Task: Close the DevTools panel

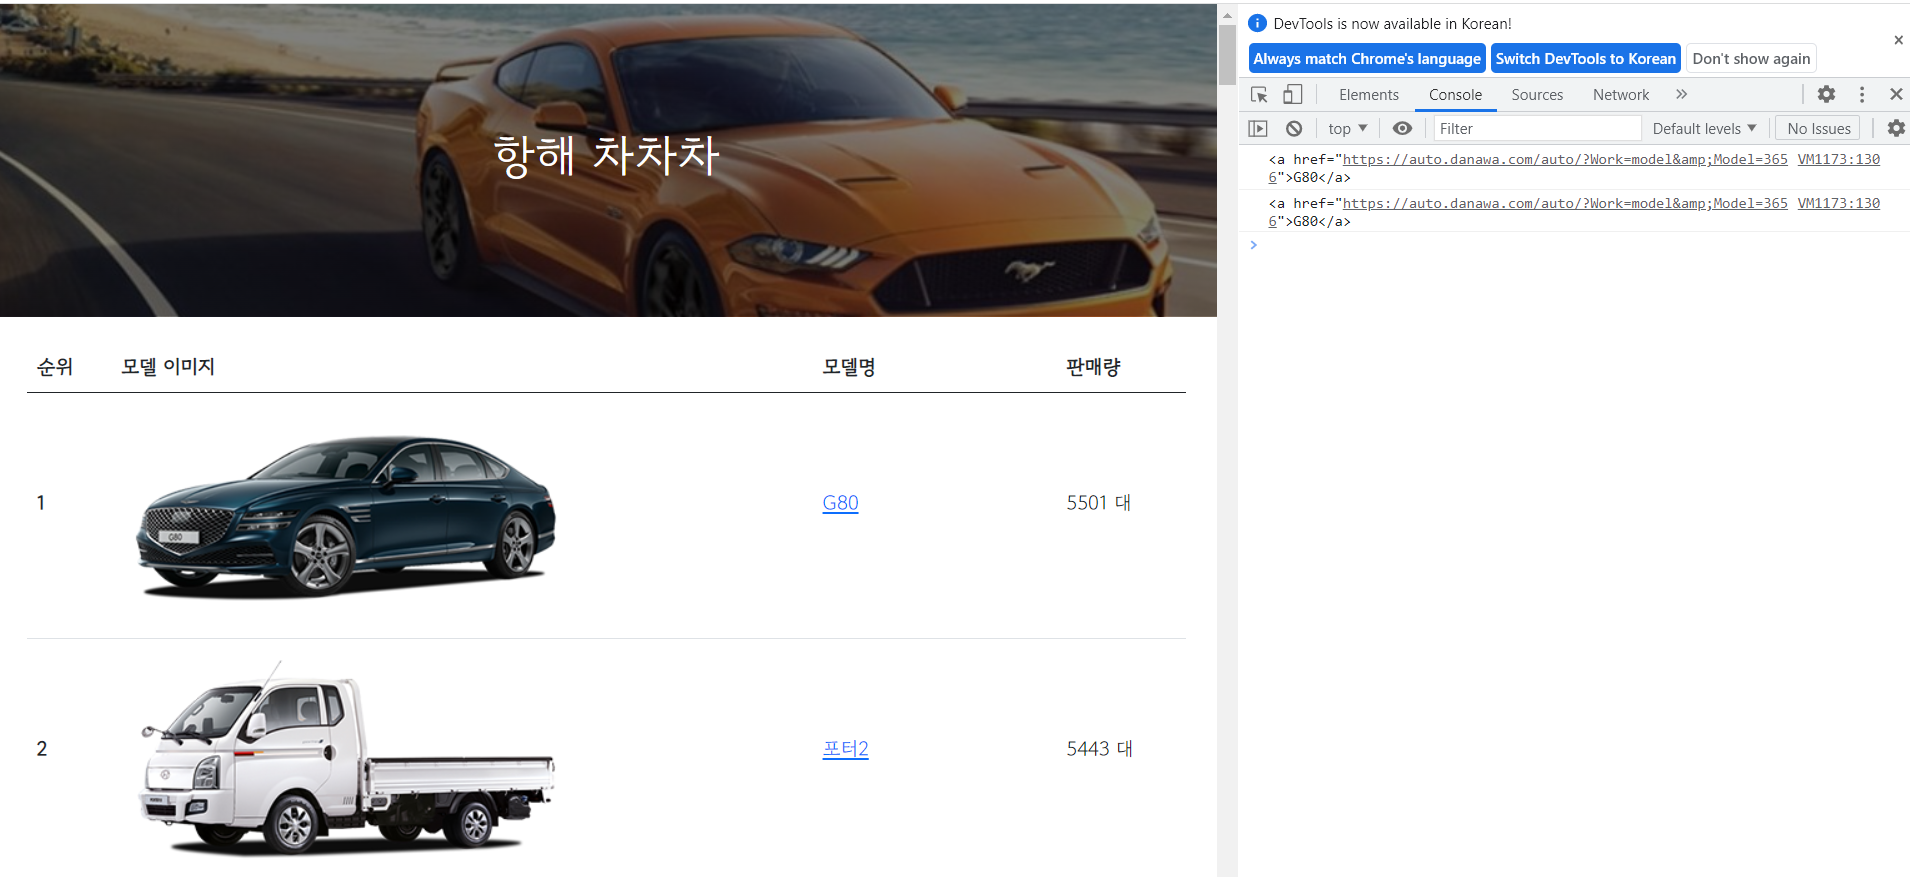Action: click(x=1895, y=94)
